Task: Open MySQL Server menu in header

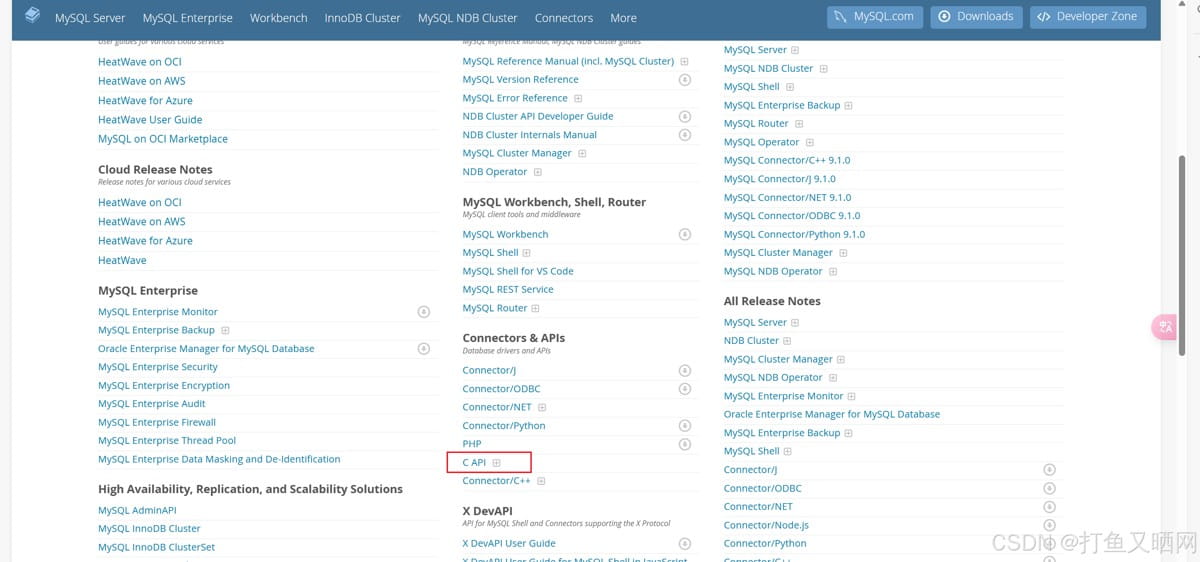Action: click(x=90, y=17)
